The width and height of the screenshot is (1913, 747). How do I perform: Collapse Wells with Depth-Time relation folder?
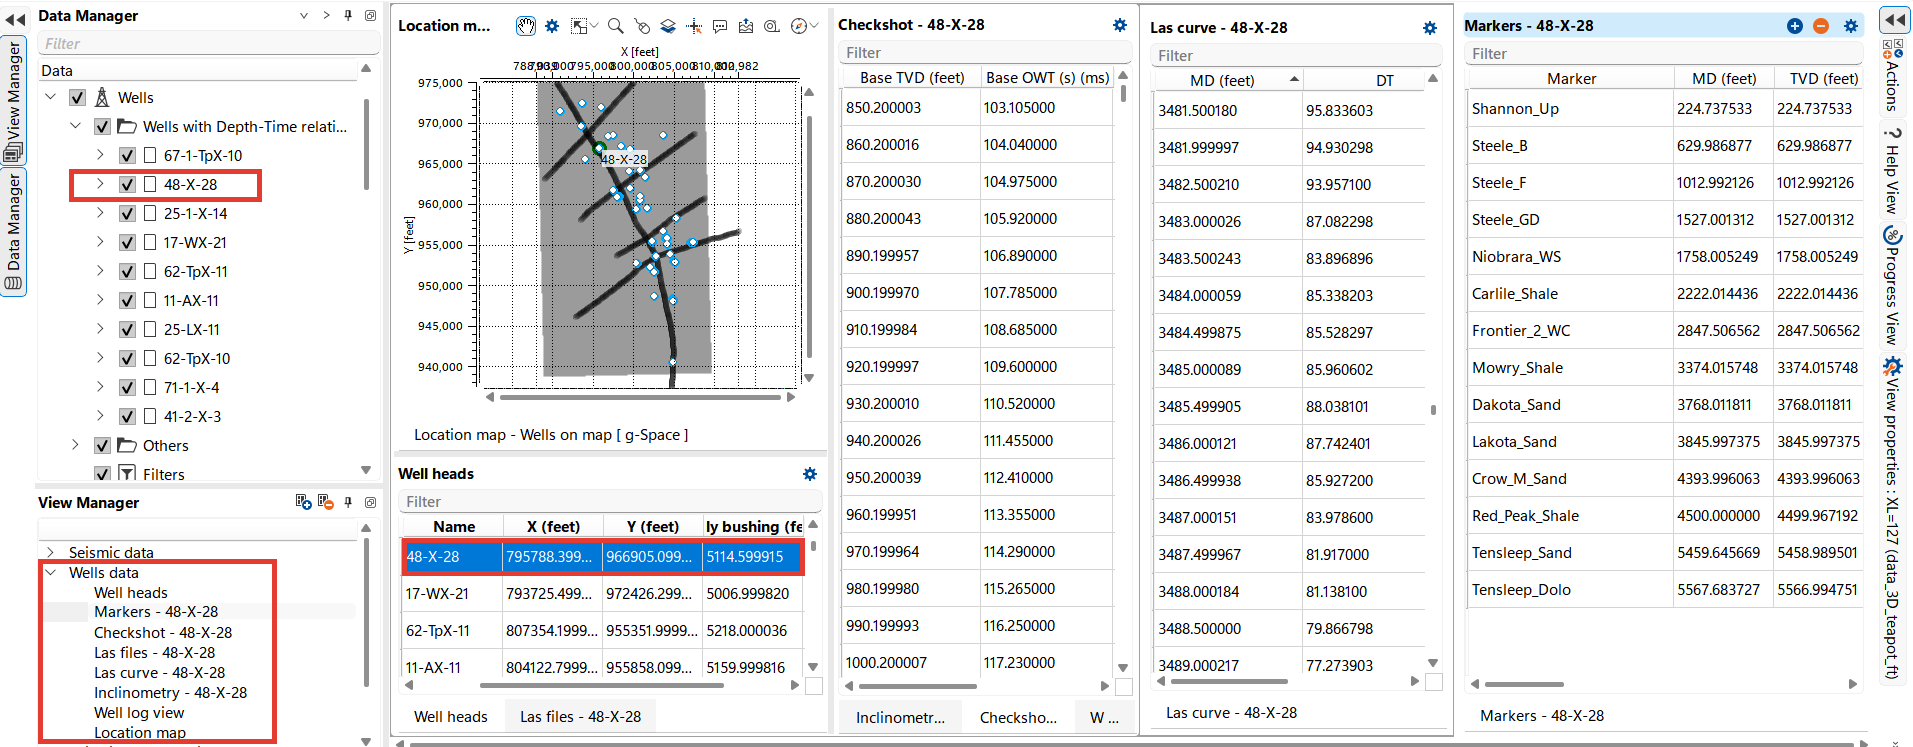click(76, 126)
